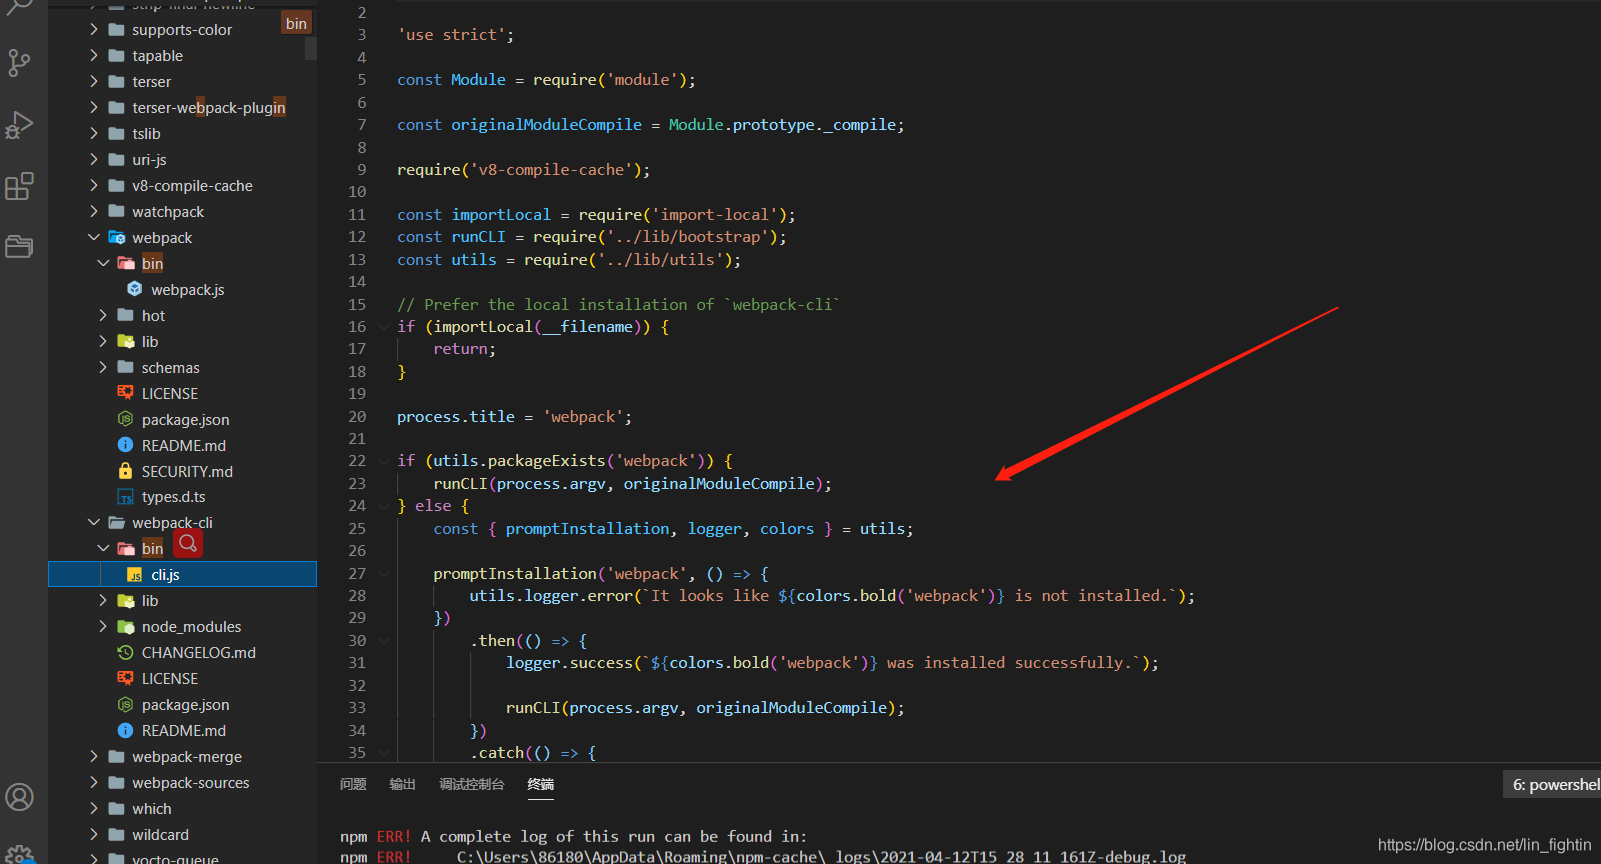Viewport: 1601px width, 864px height.
Task: Click the webpack-cli lib folder icon
Action: (x=126, y=601)
